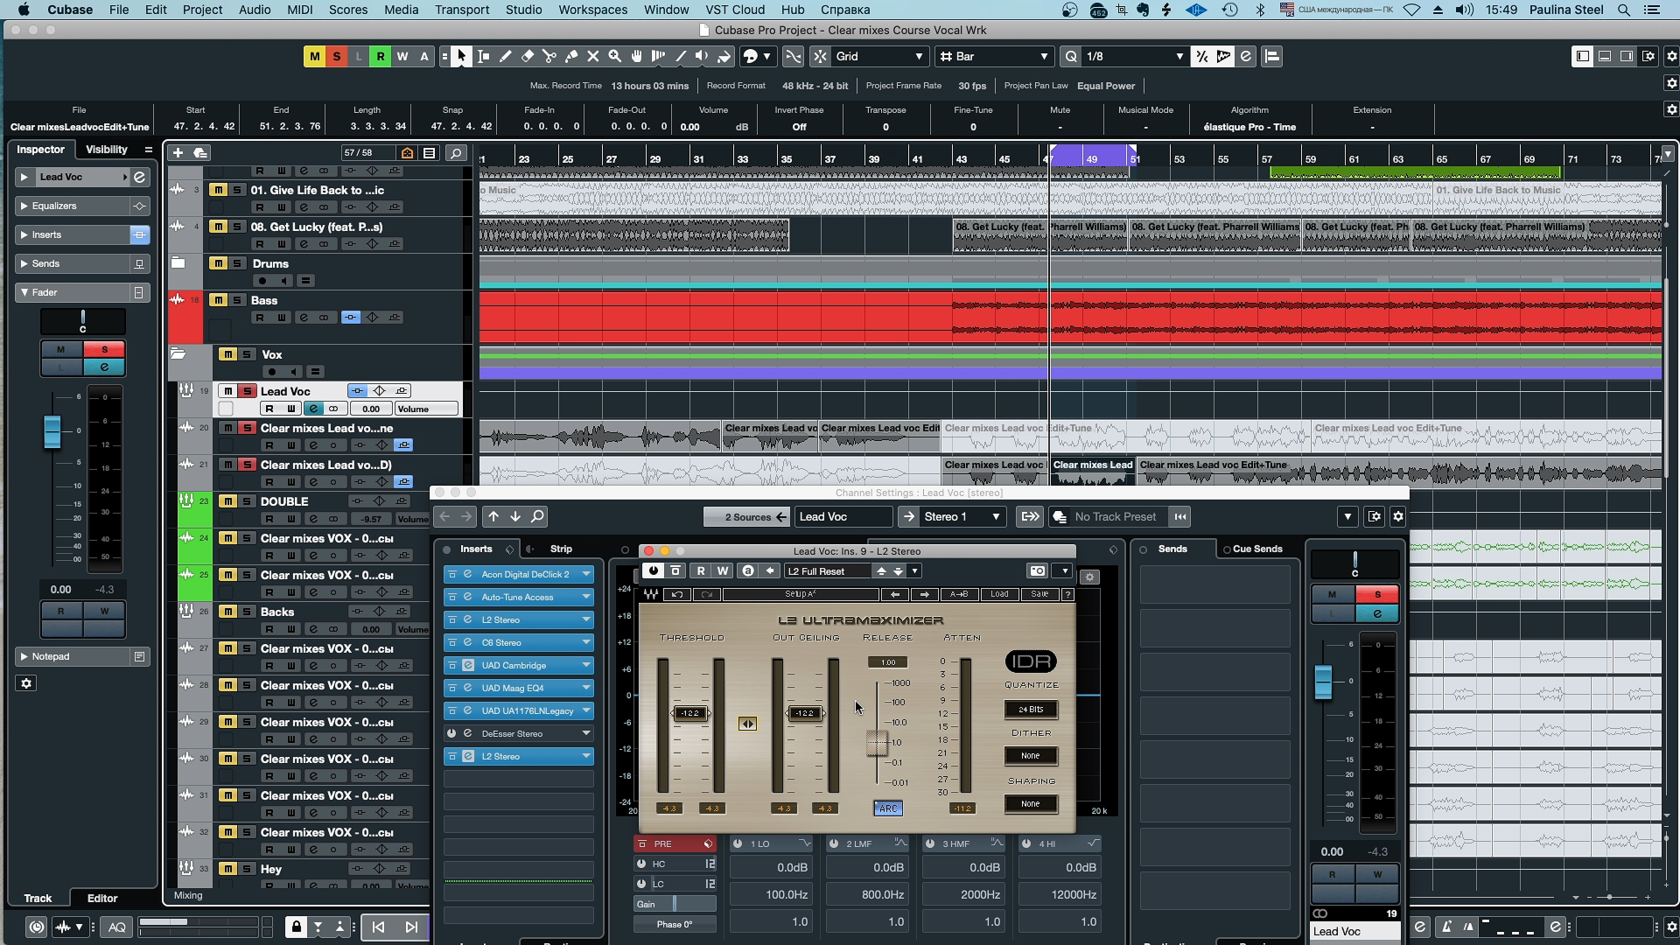The image size is (1680, 945).
Task: Expand the Equalizers section in Inspector
Action: click(x=24, y=206)
